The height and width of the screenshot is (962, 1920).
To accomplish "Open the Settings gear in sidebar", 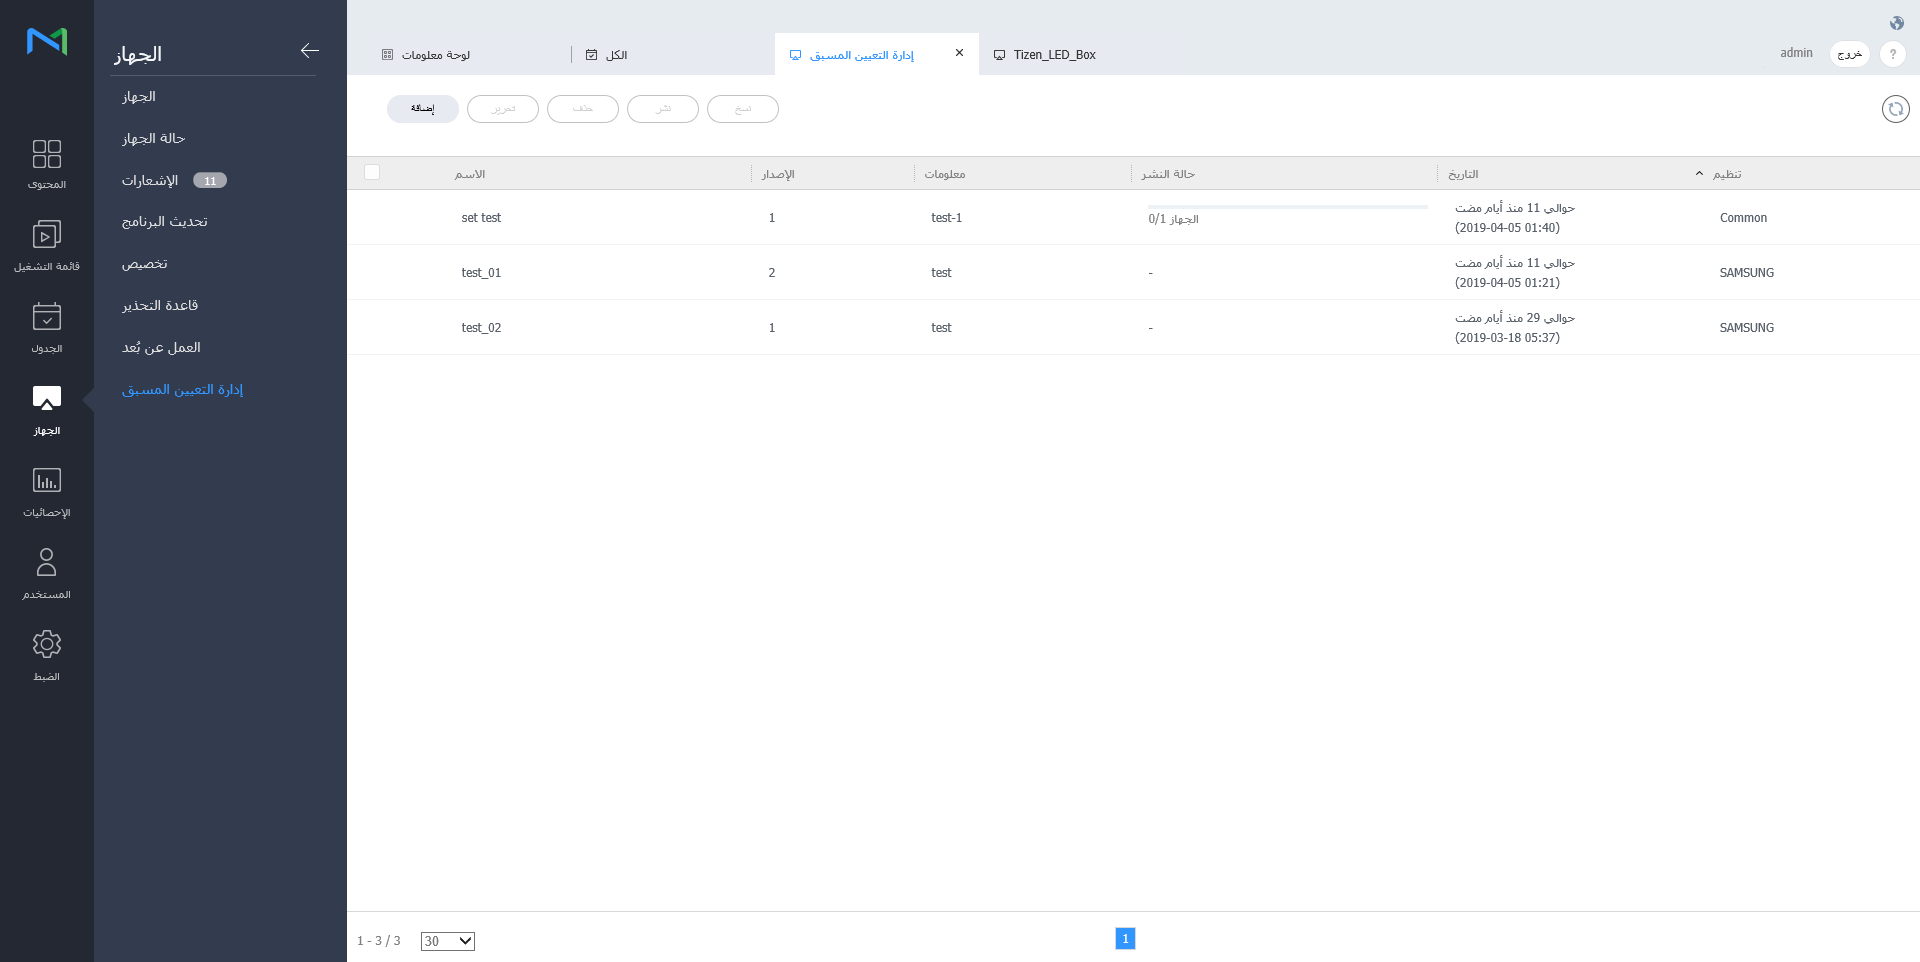I will coord(47,655).
